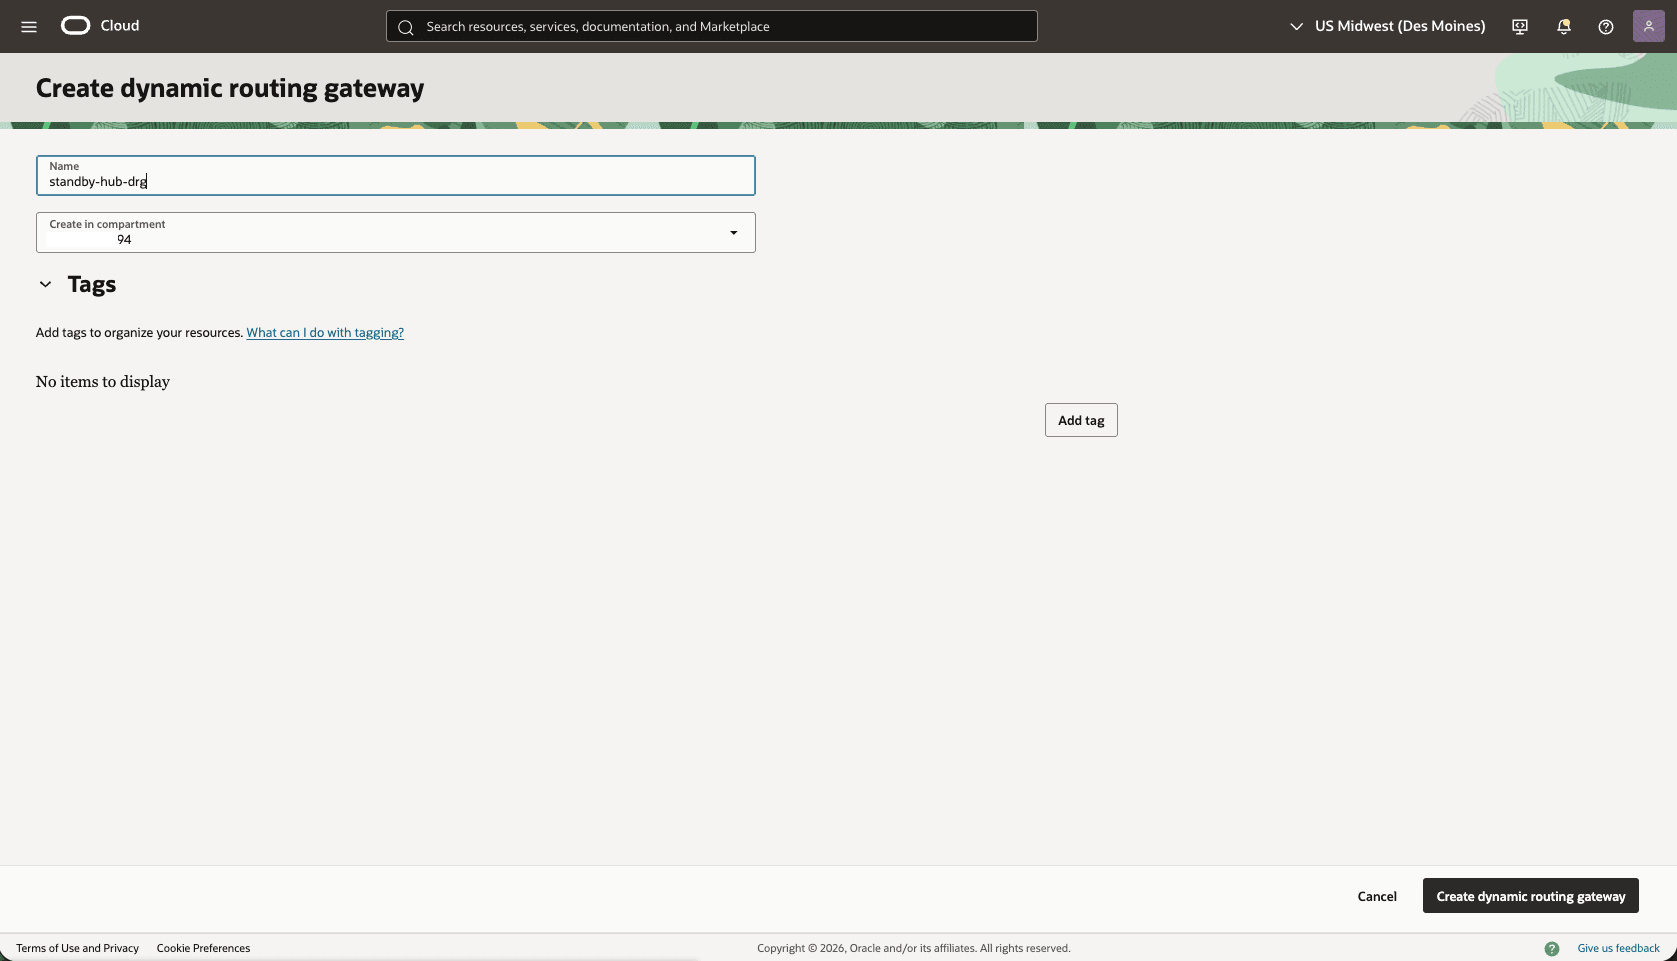Click the Give us feedback link

tap(1618, 948)
